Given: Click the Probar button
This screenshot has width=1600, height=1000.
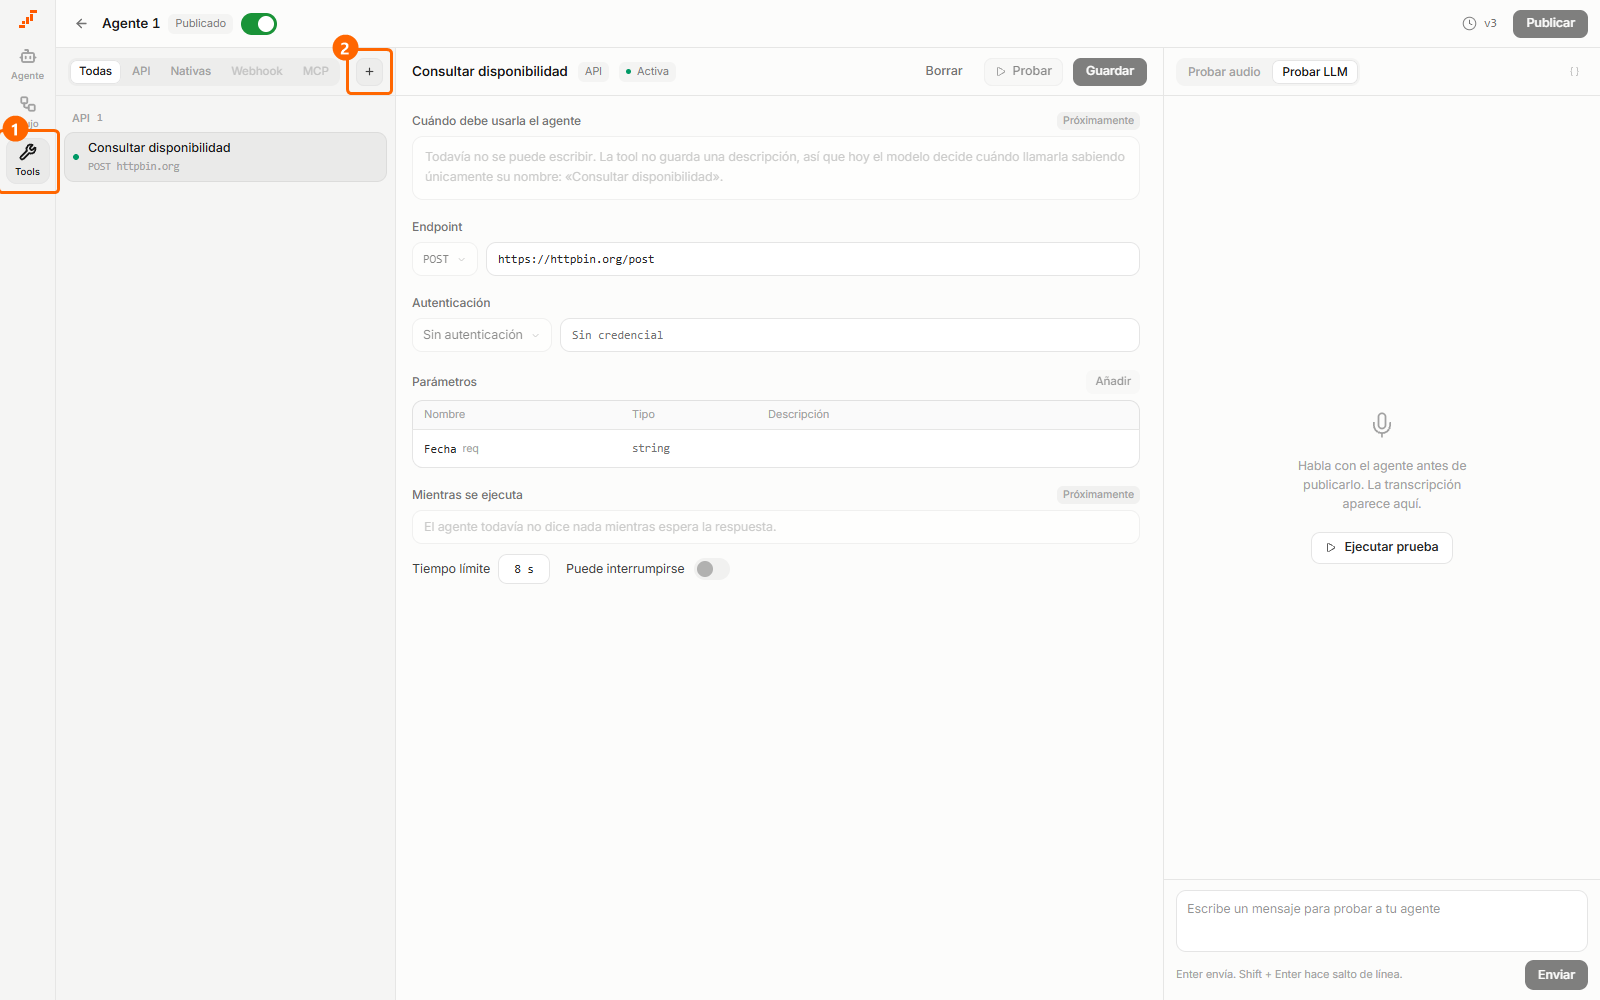Looking at the screenshot, I should click(1023, 71).
